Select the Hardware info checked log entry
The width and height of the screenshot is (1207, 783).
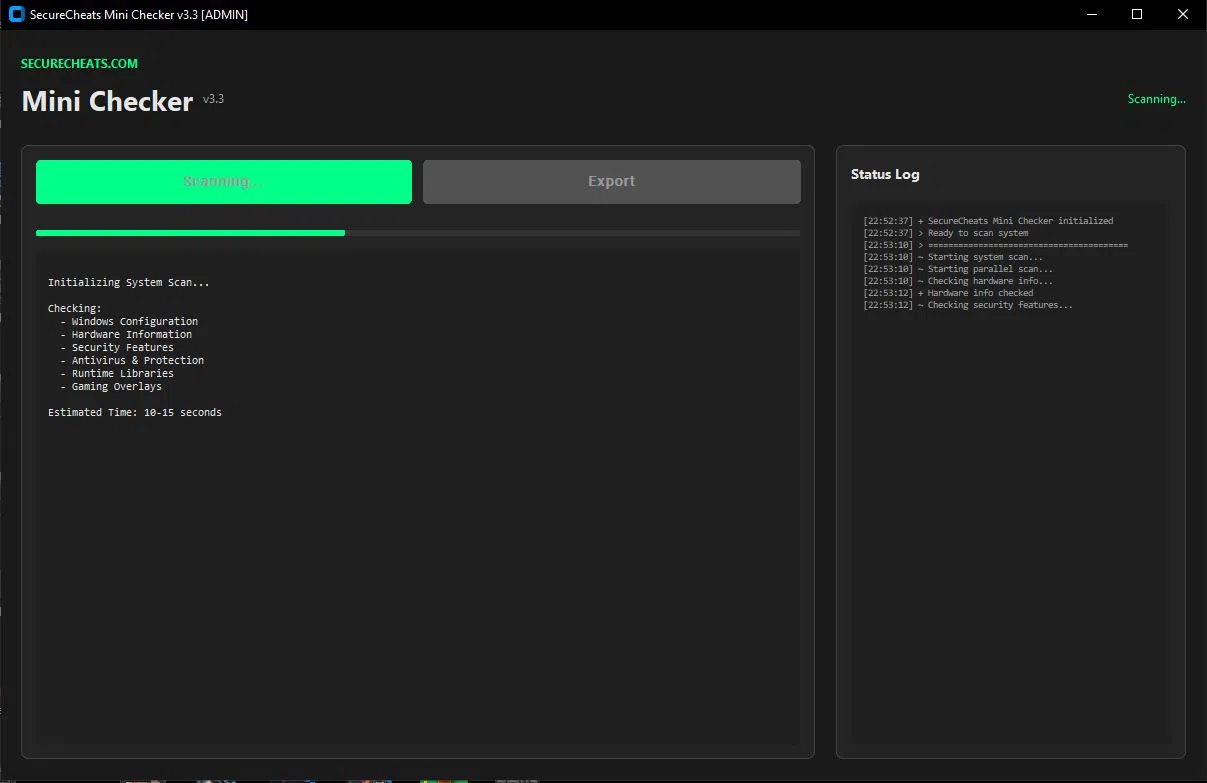(948, 292)
